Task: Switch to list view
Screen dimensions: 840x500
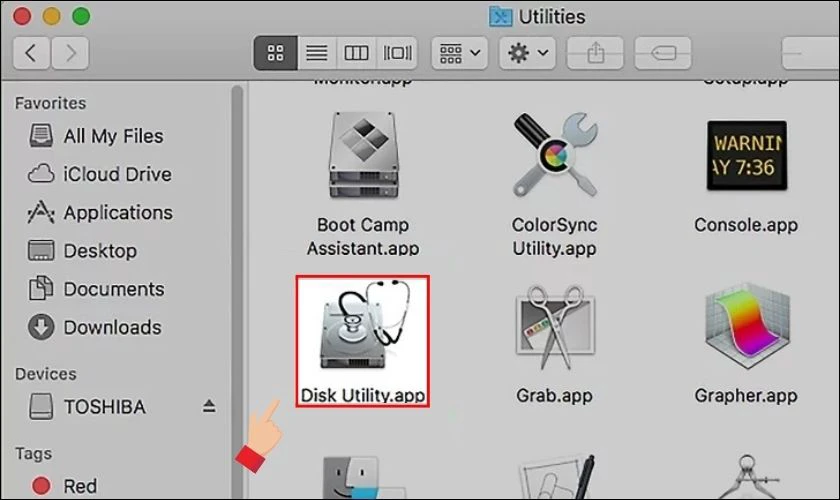Action: pos(317,53)
